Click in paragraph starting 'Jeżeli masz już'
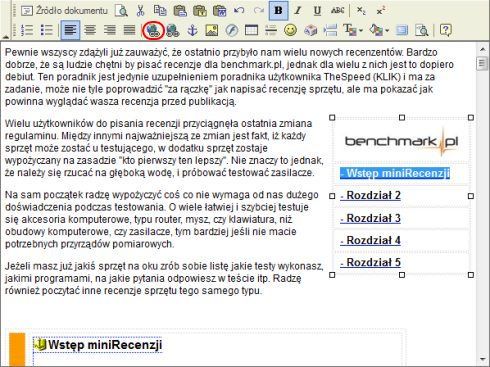Screen dimensions: 490x367 [x=163, y=278]
